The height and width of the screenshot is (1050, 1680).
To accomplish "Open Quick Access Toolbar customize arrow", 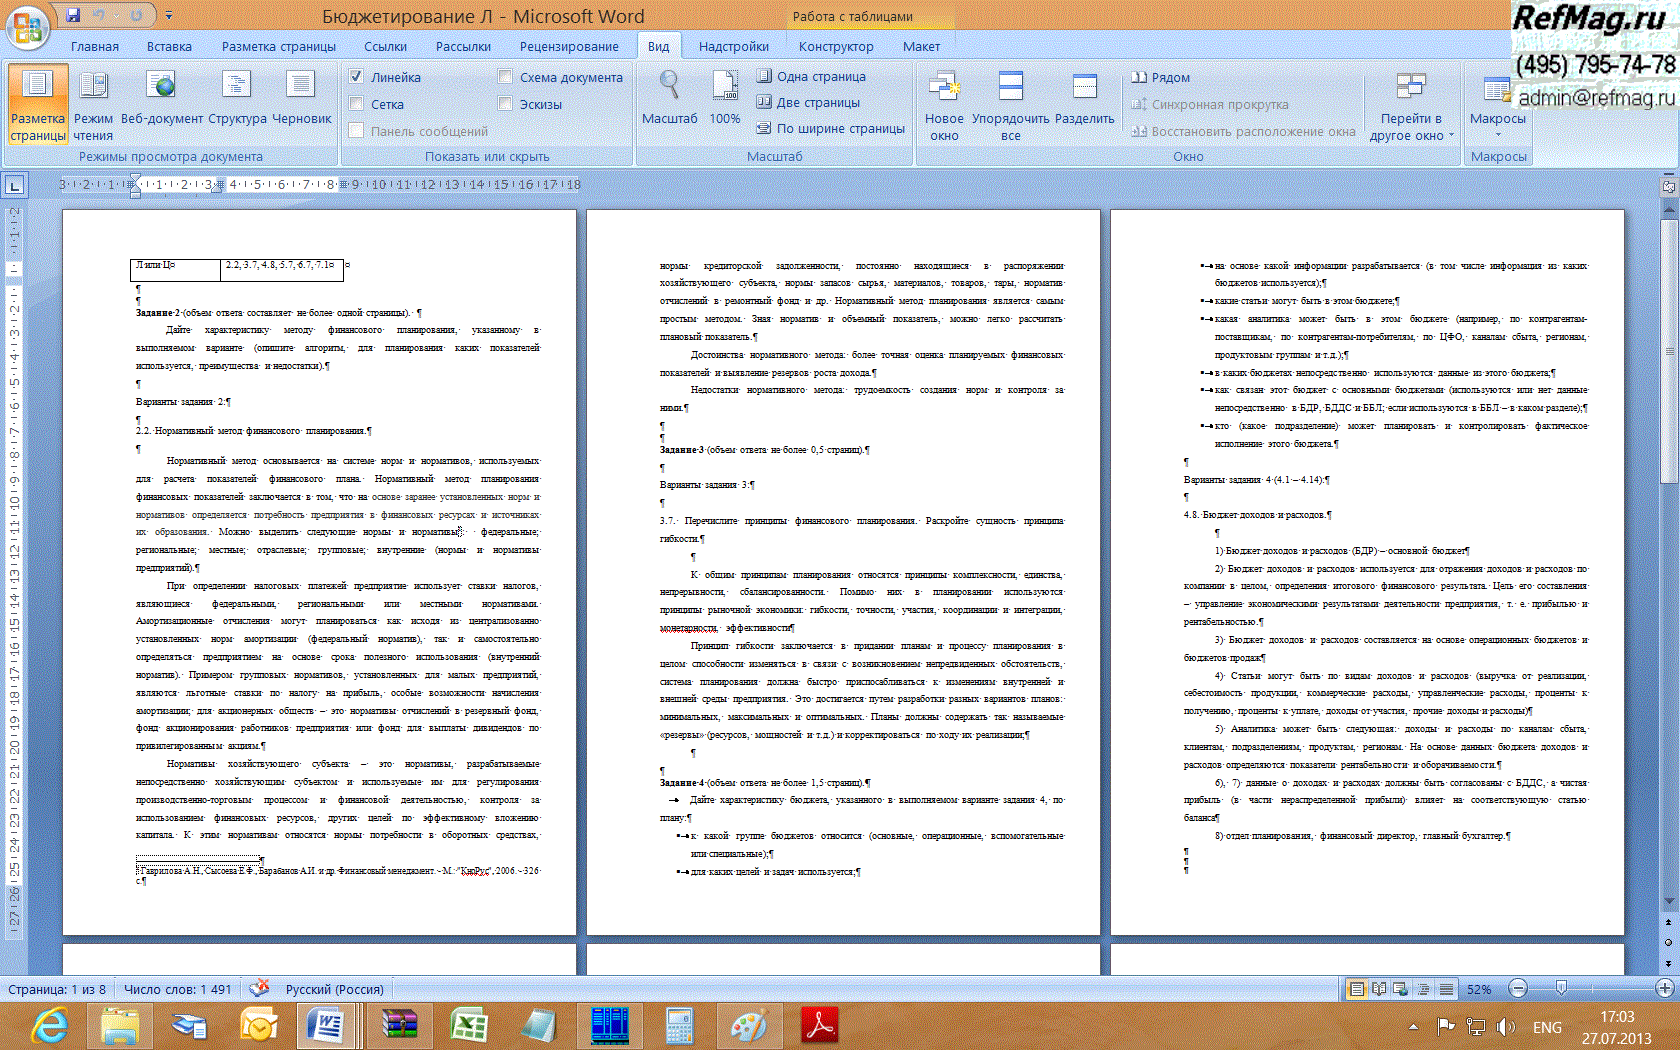I will click(169, 16).
